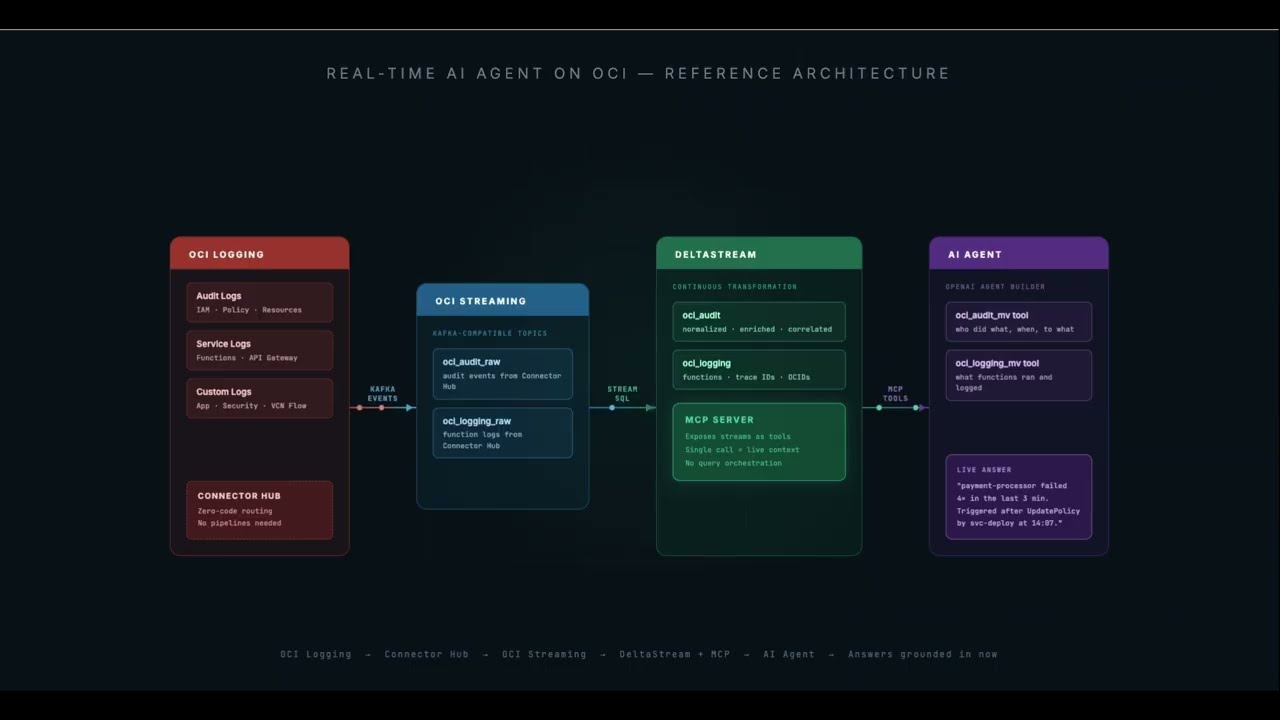Click the MCP TOOLS connector label
The image size is (1280, 720).
895,393
